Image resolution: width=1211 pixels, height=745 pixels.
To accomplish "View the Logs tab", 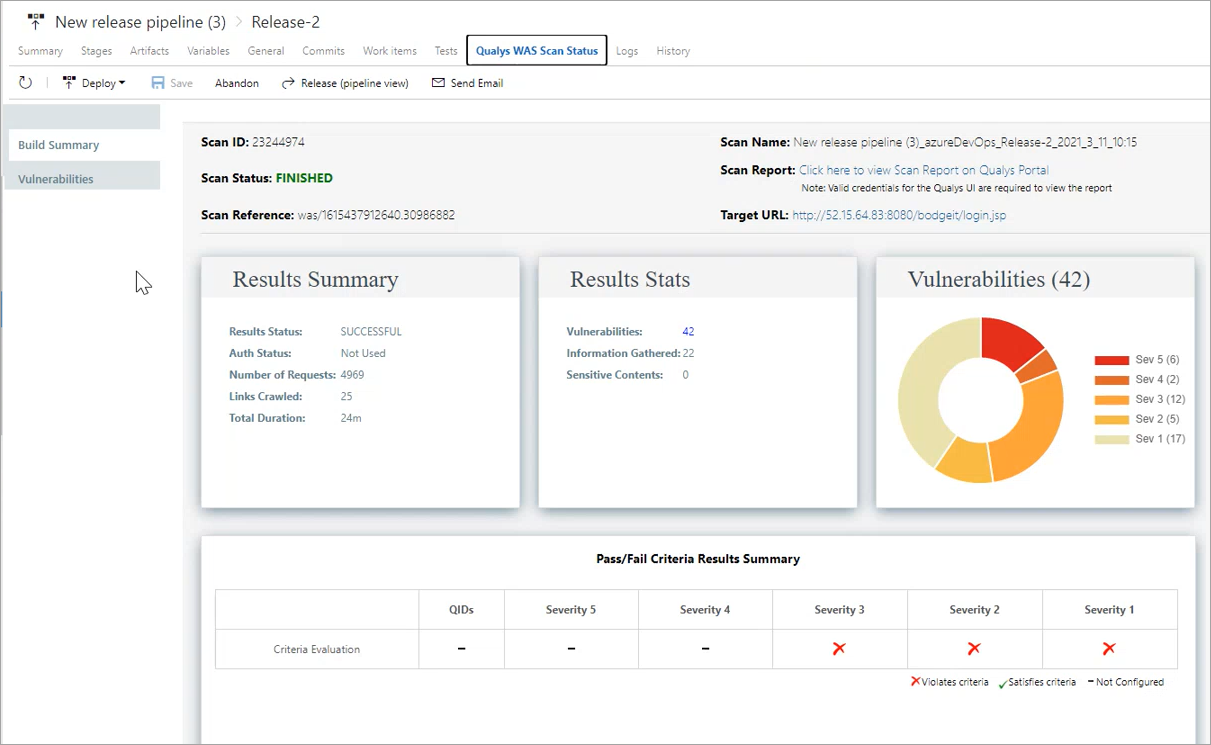I will (627, 51).
